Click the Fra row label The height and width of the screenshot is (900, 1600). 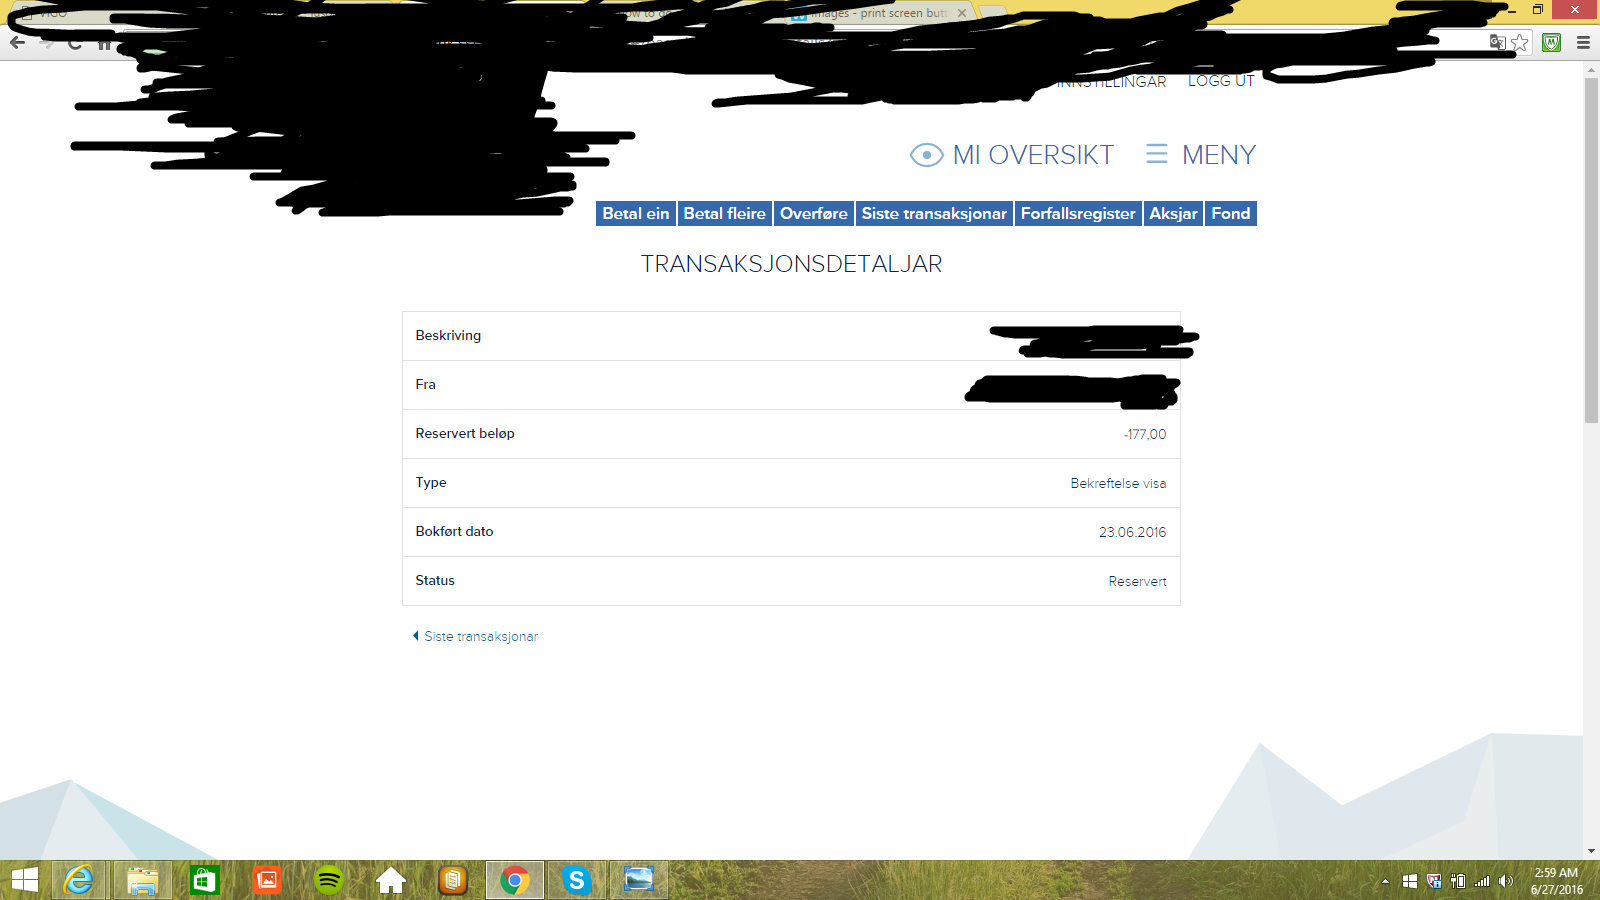pos(426,385)
